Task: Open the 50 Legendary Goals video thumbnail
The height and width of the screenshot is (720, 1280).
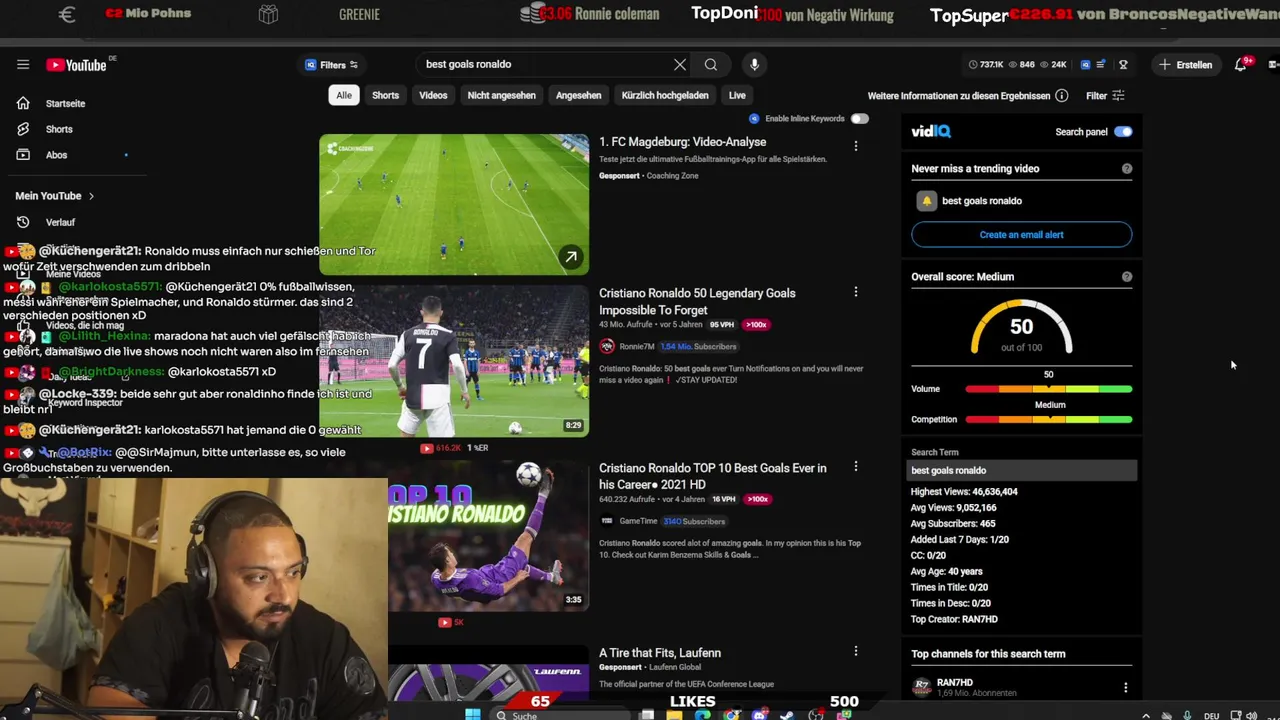Action: pyautogui.click(x=454, y=362)
